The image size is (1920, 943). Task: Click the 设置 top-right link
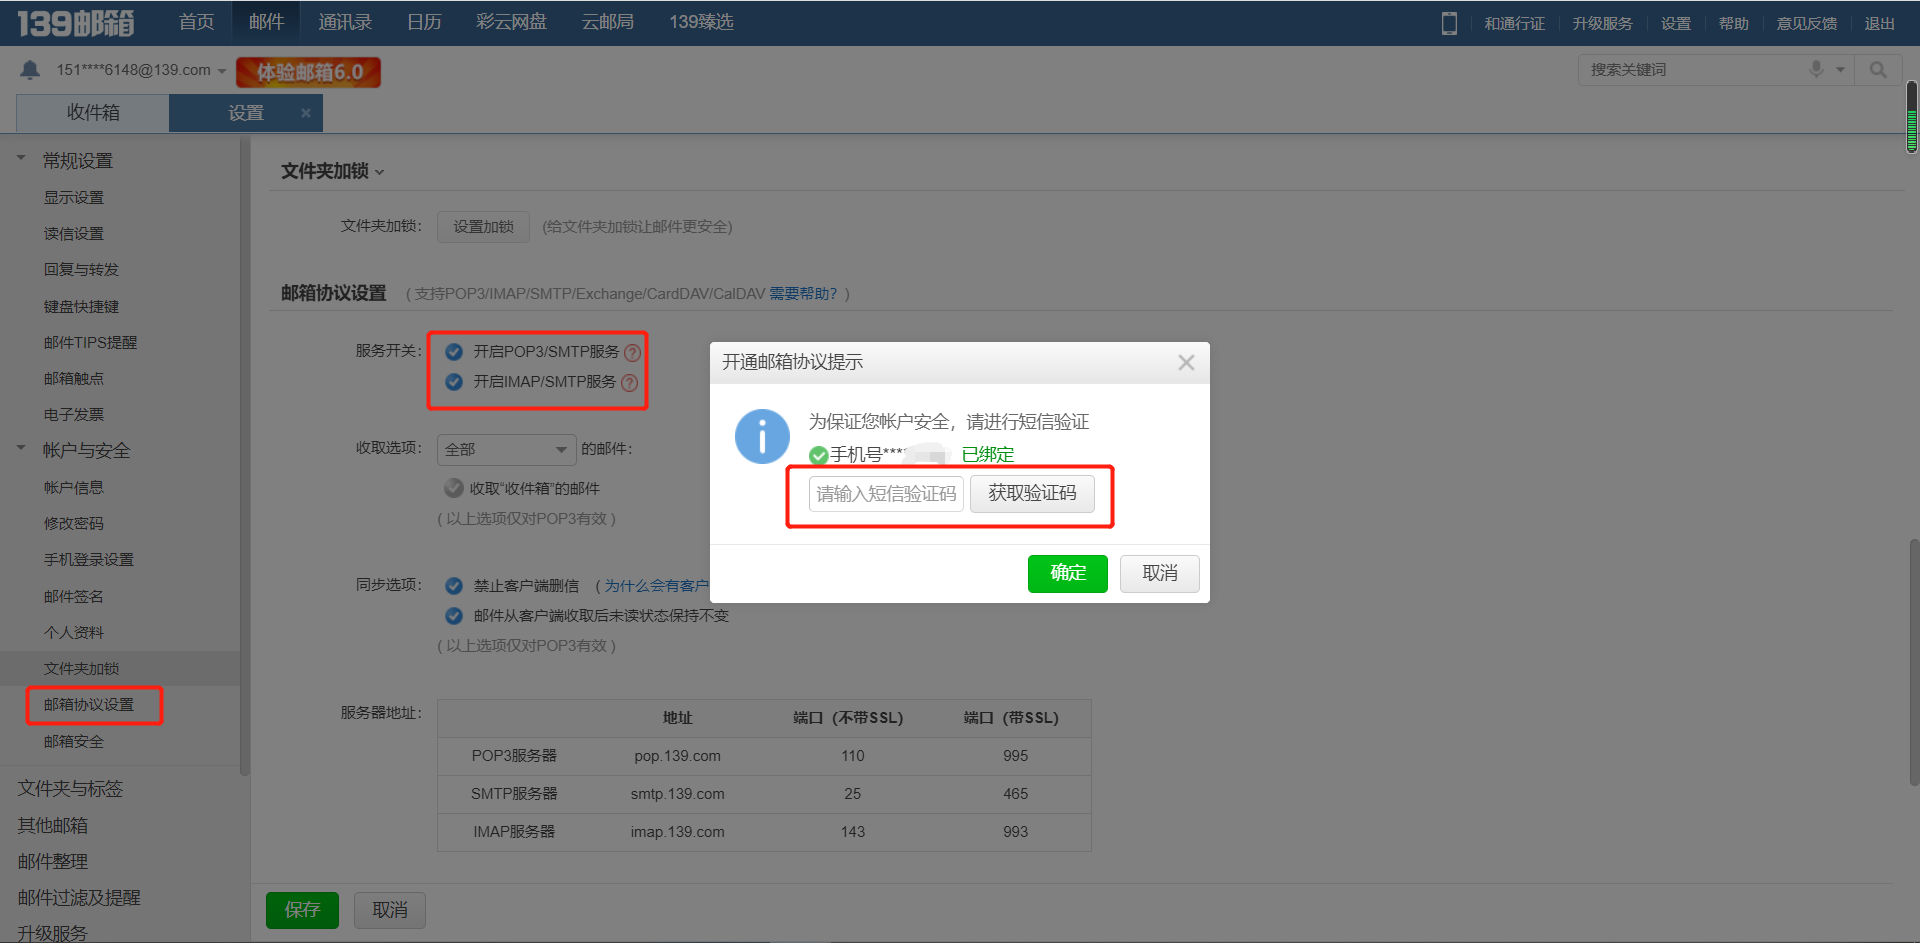pos(1676,24)
